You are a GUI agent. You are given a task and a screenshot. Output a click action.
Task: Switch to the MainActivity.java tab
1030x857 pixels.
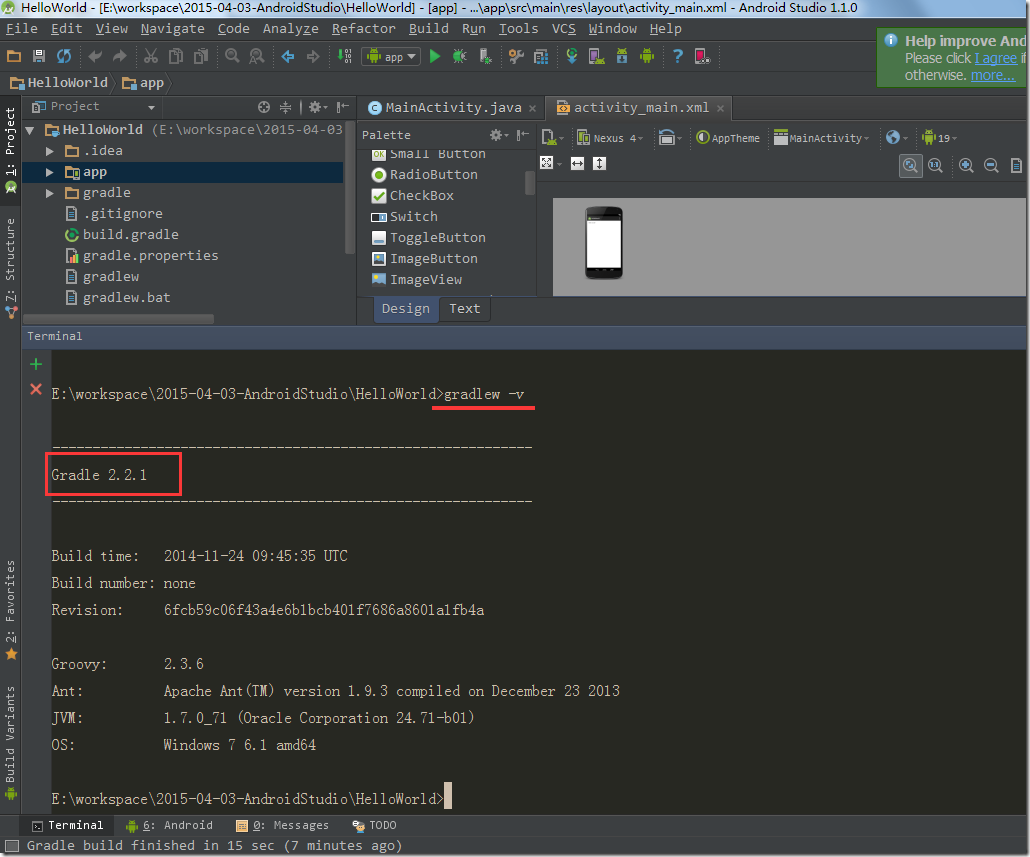point(452,108)
